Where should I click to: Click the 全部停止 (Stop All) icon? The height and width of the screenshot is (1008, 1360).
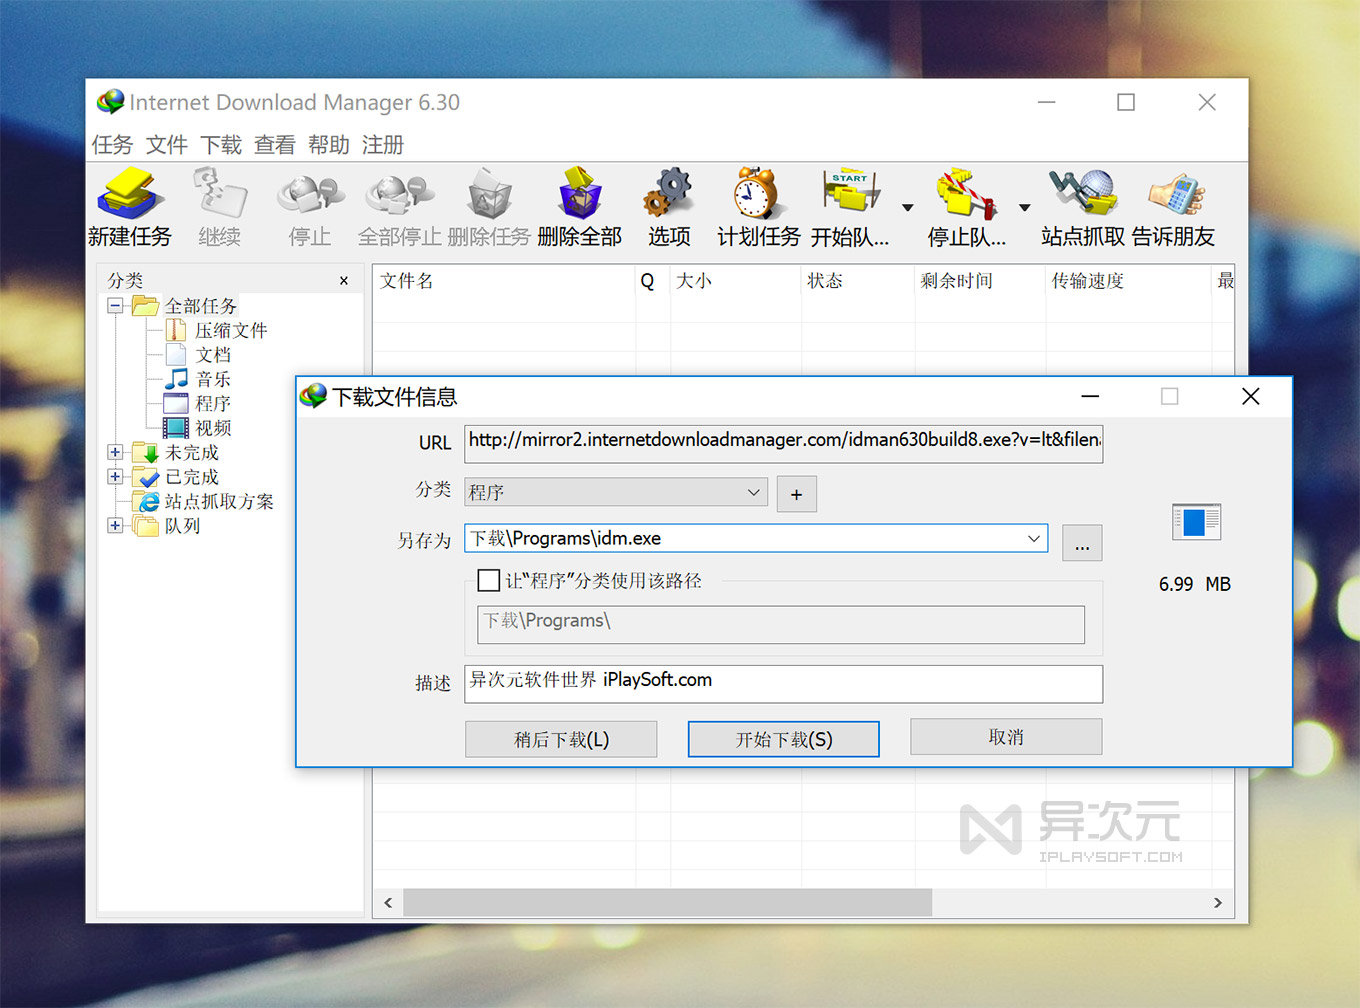point(398,205)
